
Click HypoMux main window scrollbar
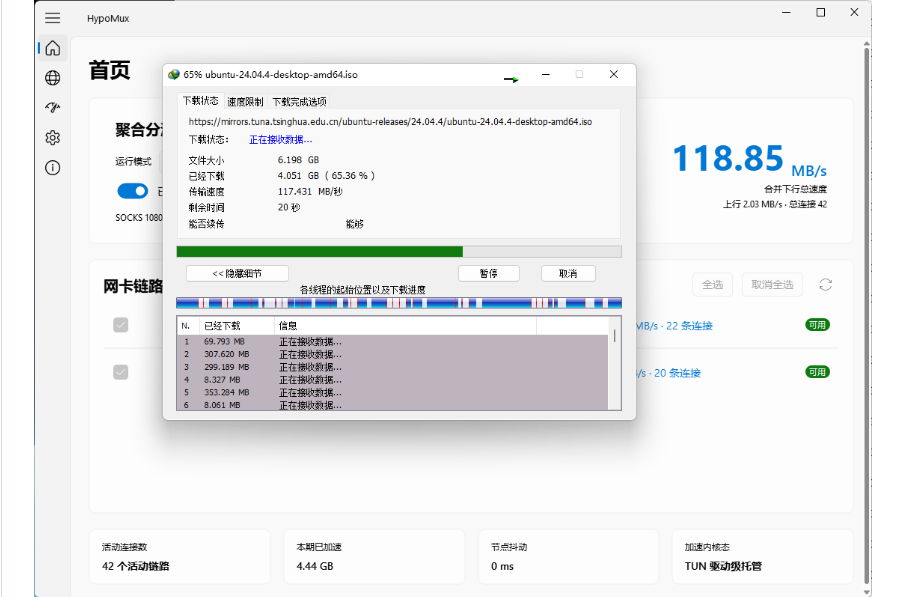coord(866,318)
